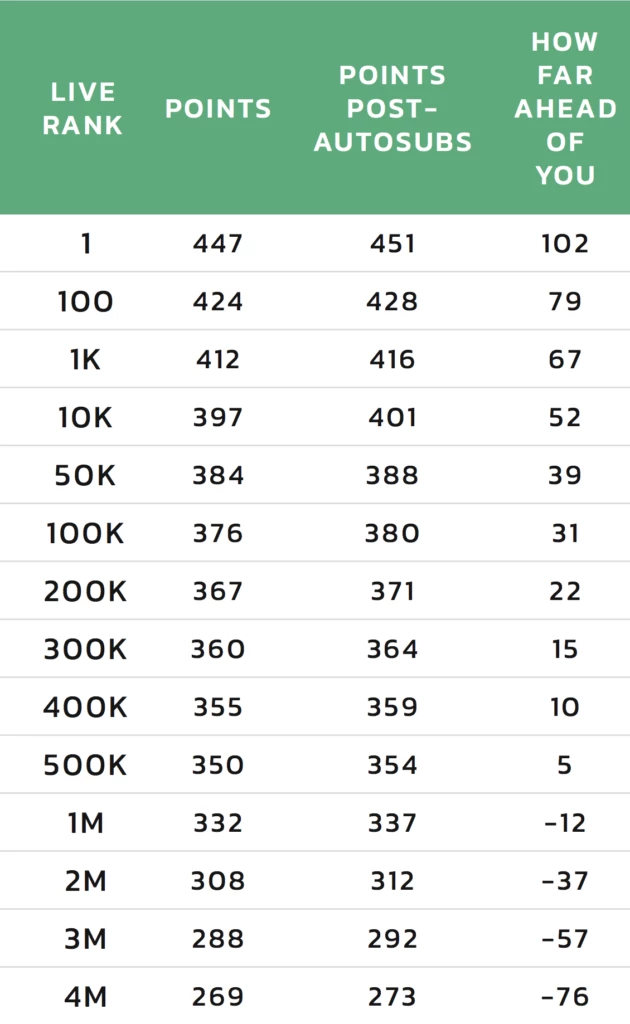
Task: Select the value 5 ahead of you
Action: (x=565, y=765)
